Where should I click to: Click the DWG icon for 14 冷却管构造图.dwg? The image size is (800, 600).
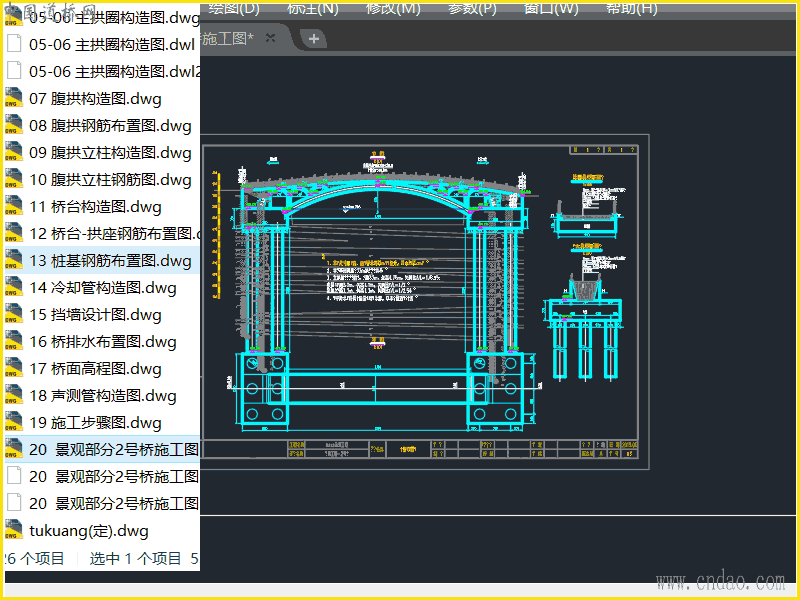14,287
